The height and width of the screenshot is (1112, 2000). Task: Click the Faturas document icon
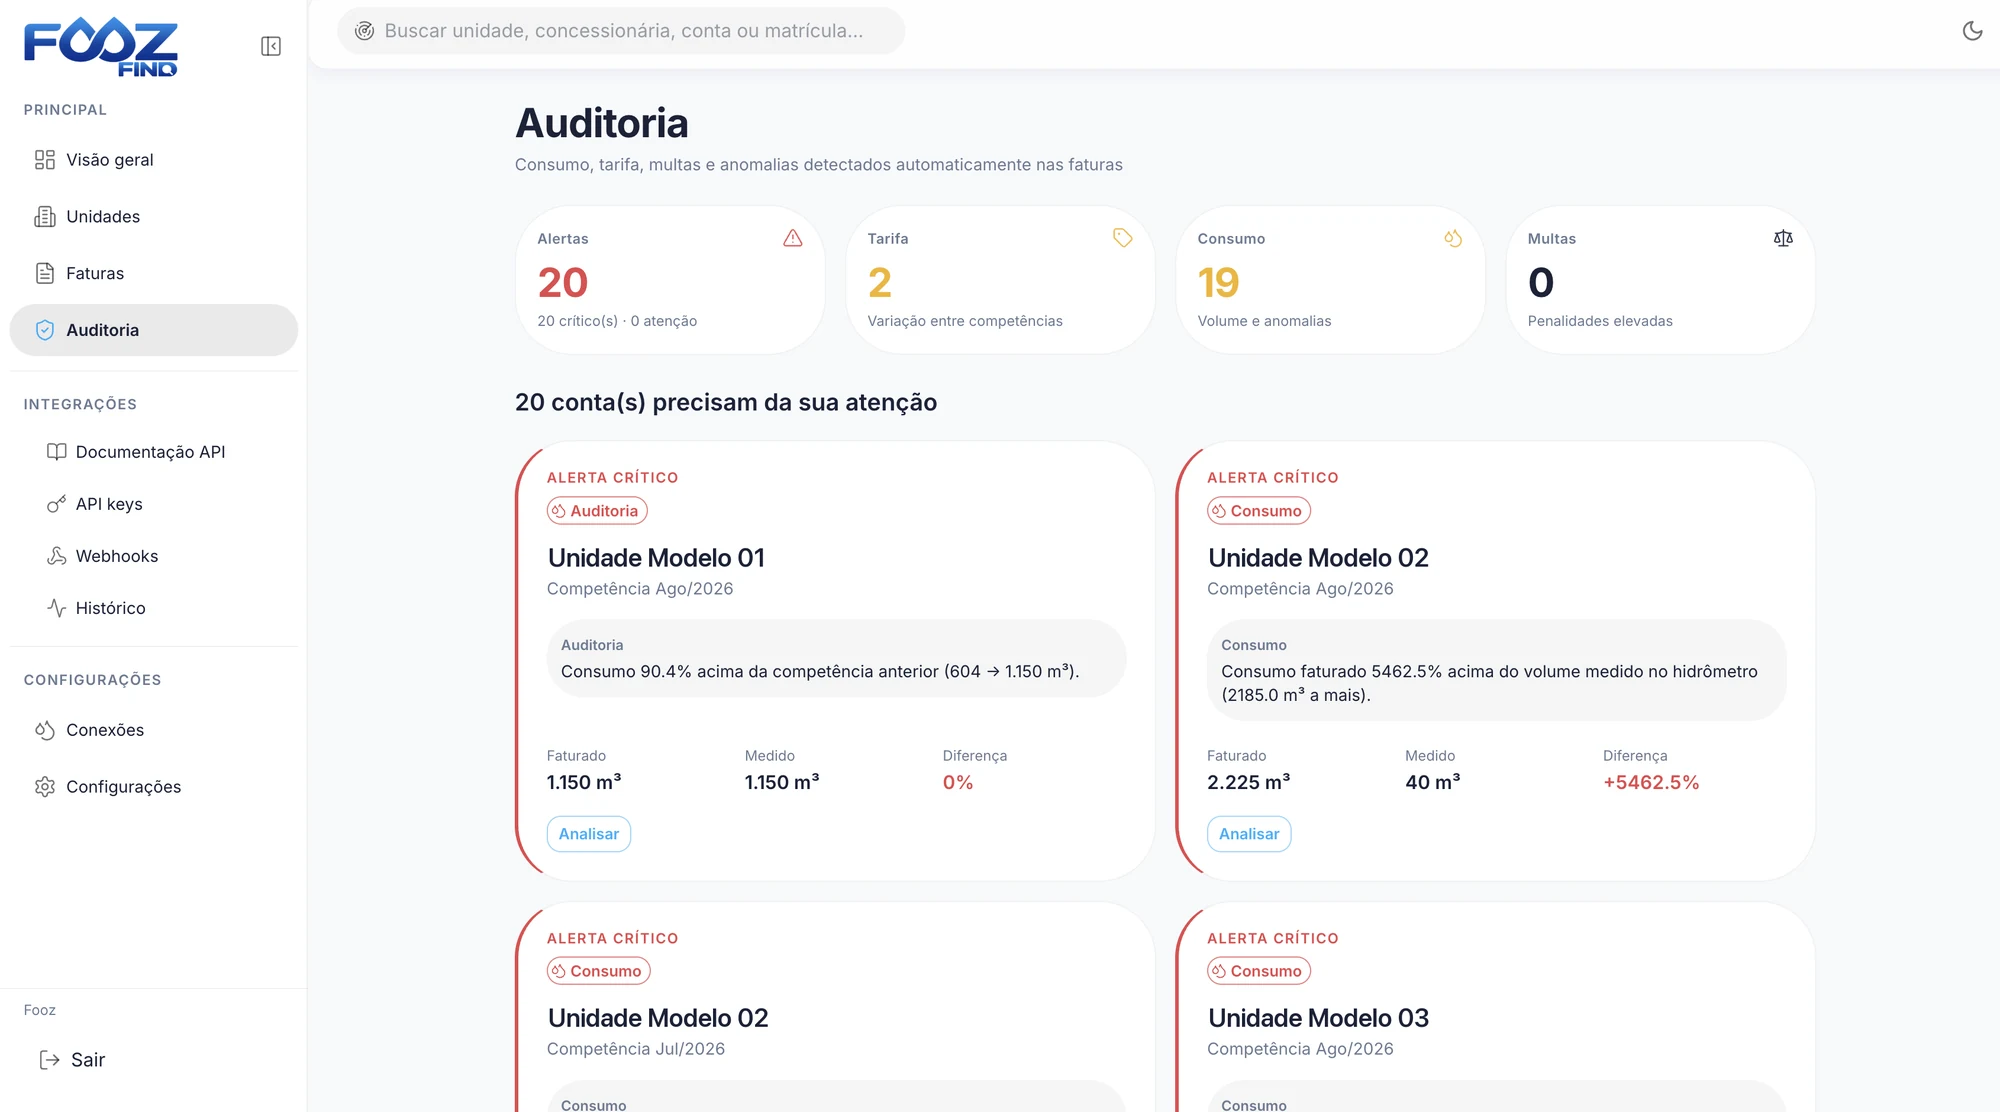pos(45,274)
